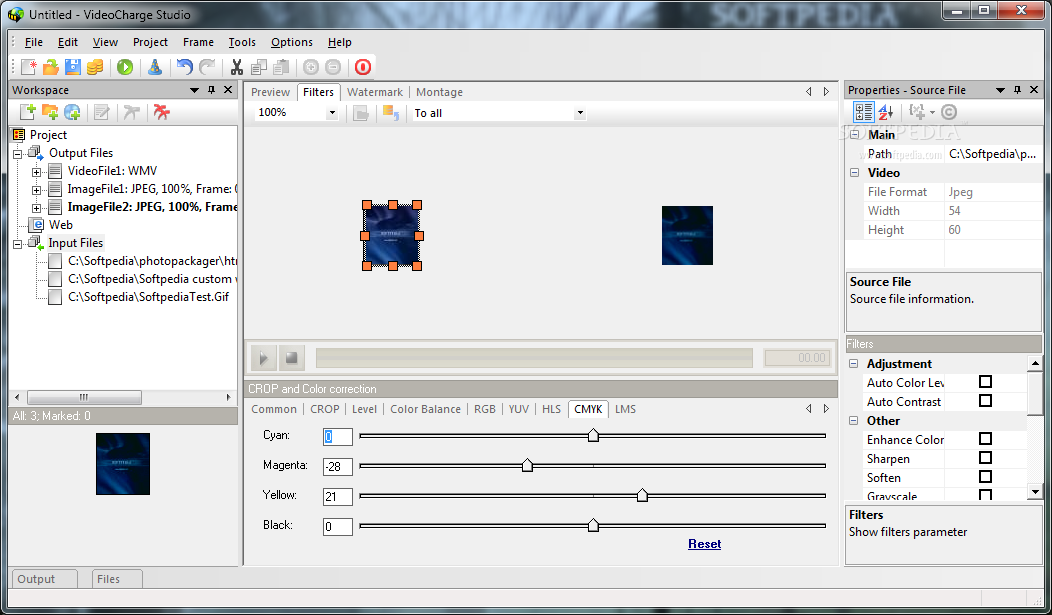Collapse the Output Files tree node
Screen dimensions: 1052x615
(x=17, y=154)
